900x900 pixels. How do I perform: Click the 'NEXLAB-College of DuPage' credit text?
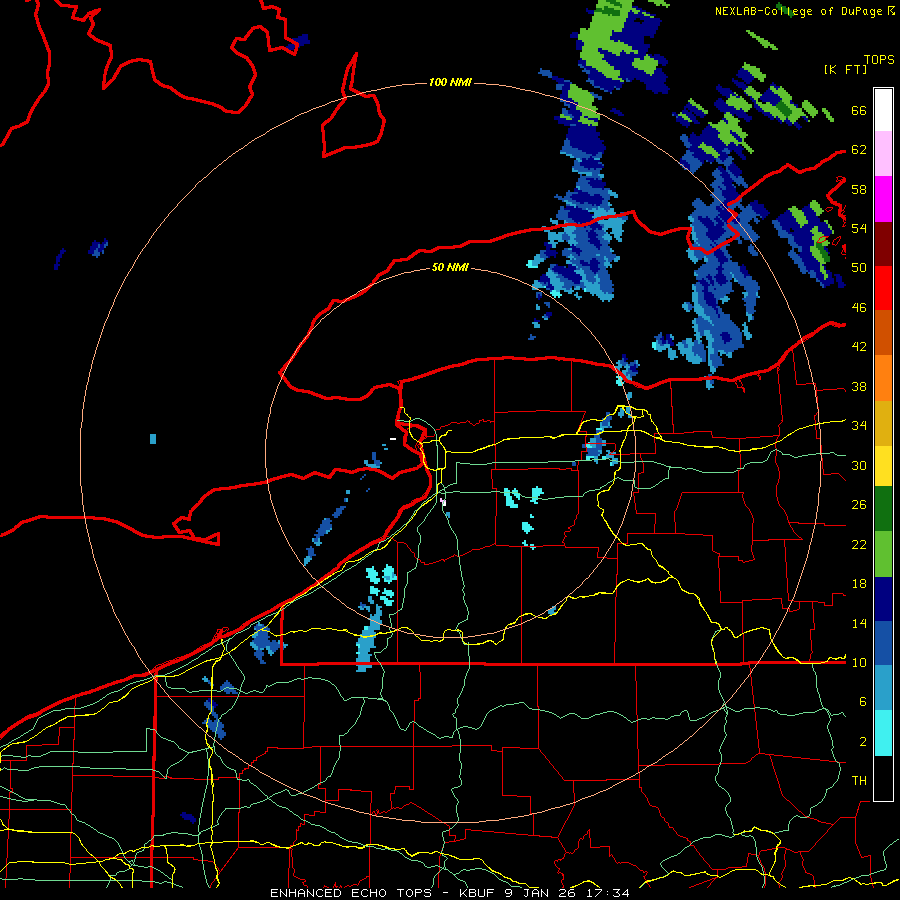(800, 11)
